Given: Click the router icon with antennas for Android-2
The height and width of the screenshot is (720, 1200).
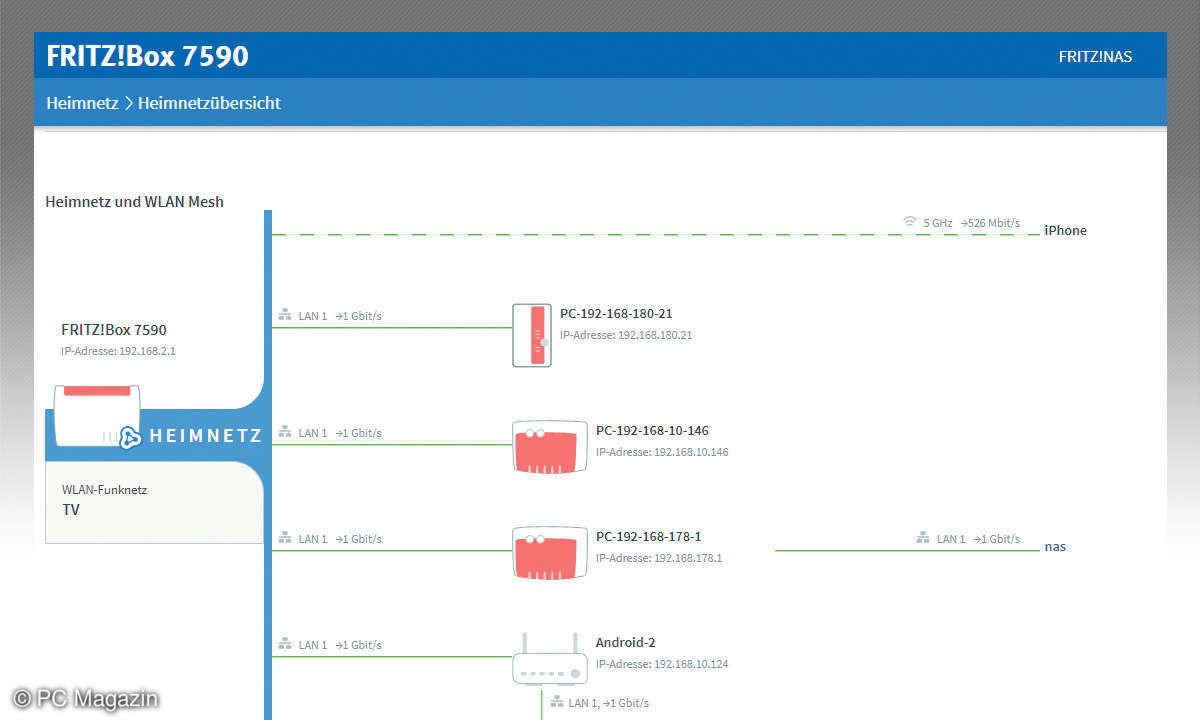Looking at the screenshot, I should pyautogui.click(x=550, y=658).
